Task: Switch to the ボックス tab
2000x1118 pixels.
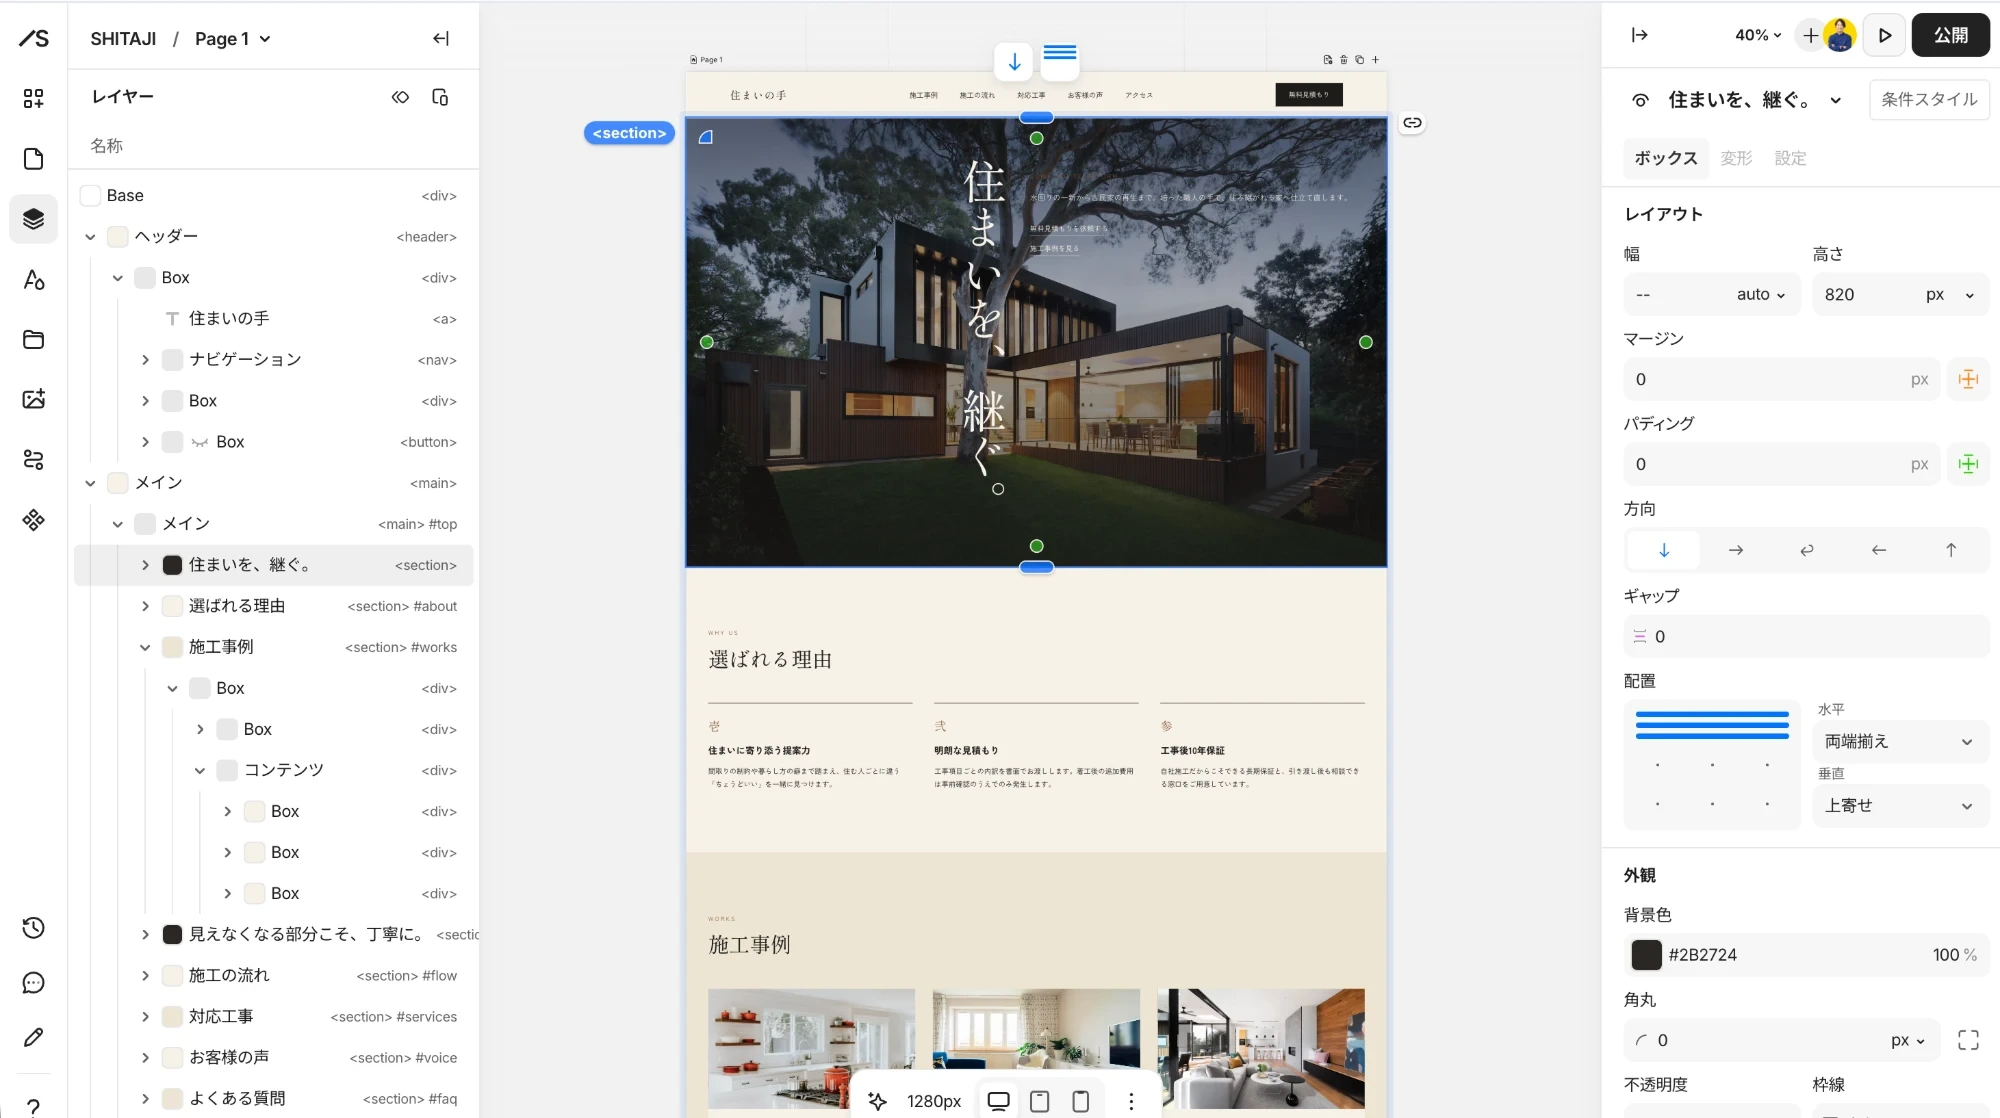Action: 1666,158
